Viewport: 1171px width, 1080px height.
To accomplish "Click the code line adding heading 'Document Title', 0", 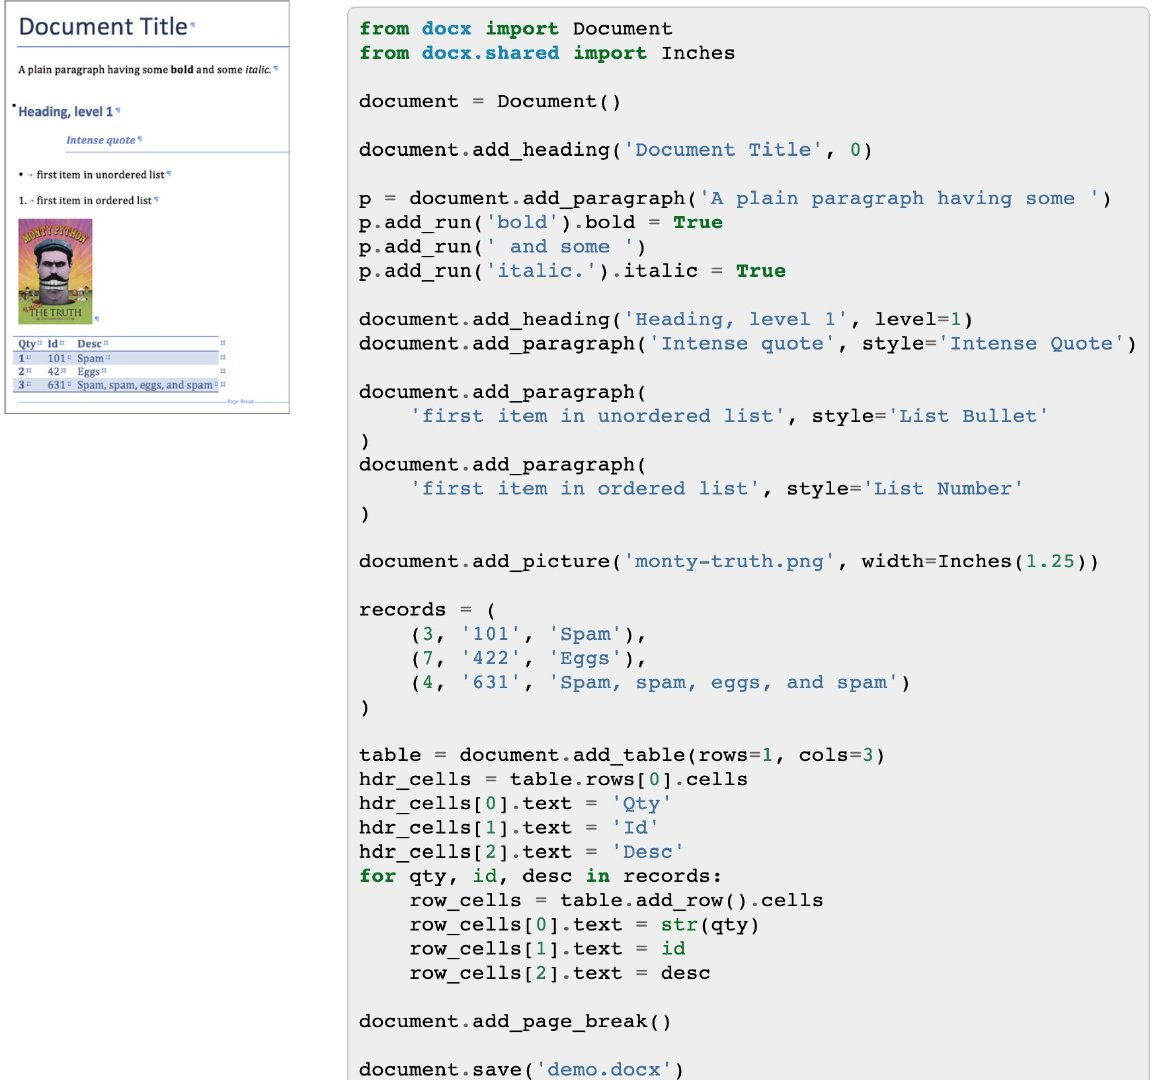I will [x=615, y=150].
